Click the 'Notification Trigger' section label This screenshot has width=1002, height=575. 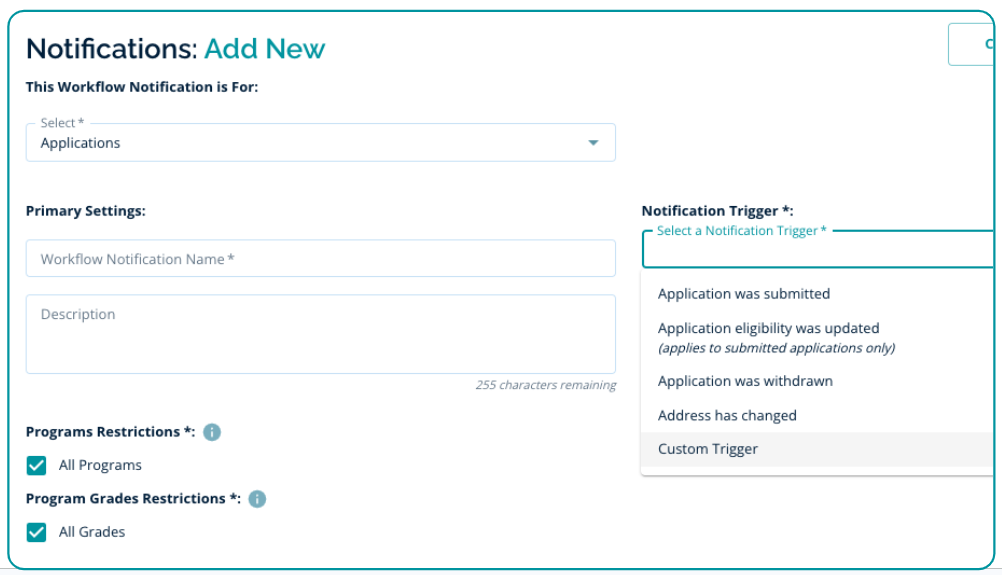(717, 211)
